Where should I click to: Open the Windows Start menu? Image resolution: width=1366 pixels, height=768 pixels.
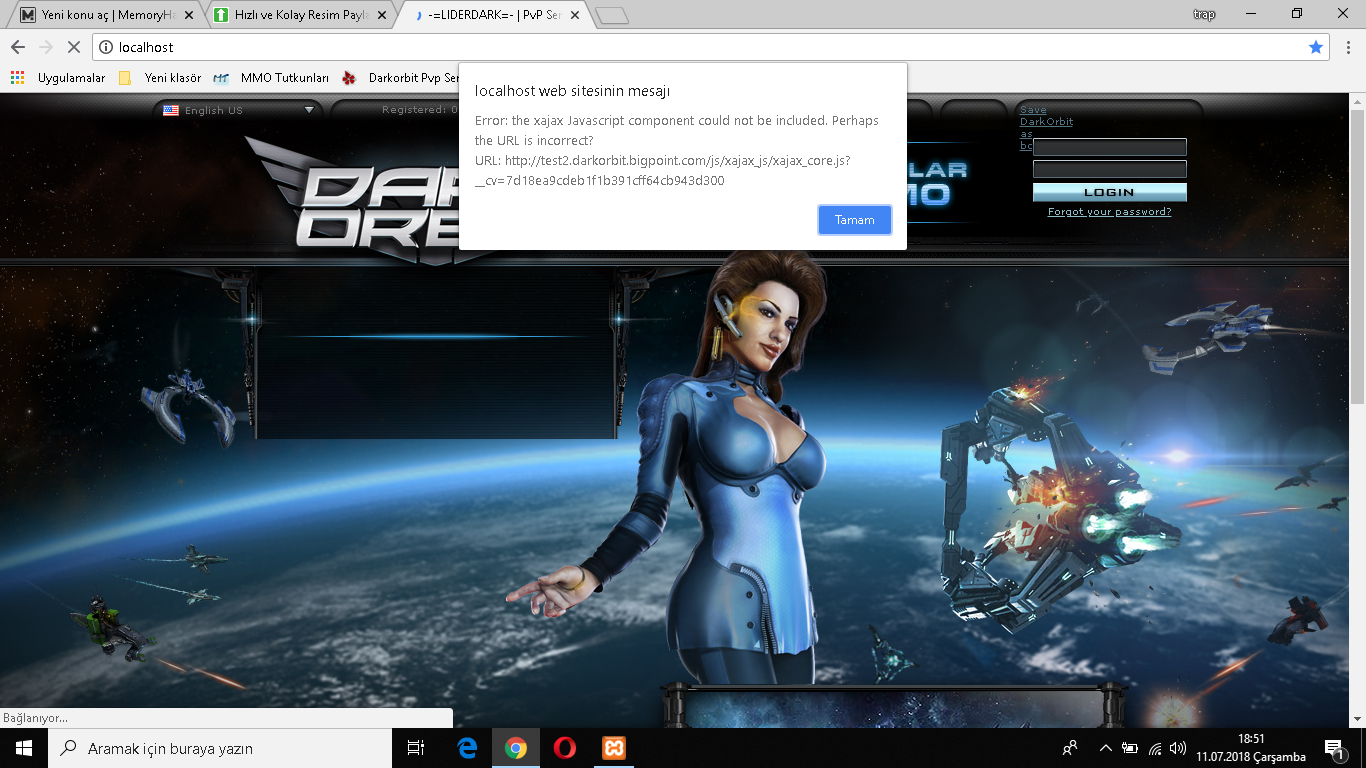24,748
